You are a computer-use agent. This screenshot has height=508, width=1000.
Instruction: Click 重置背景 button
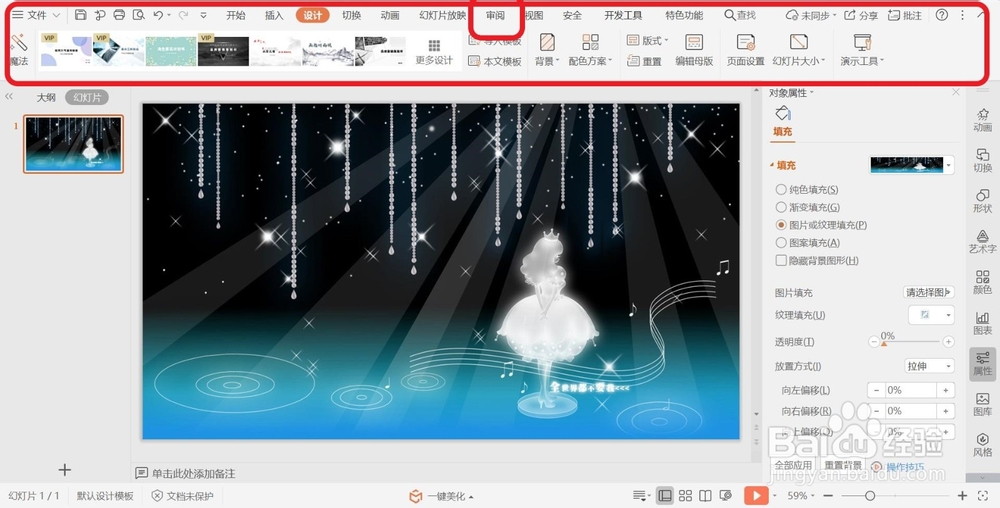(x=843, y=465)
